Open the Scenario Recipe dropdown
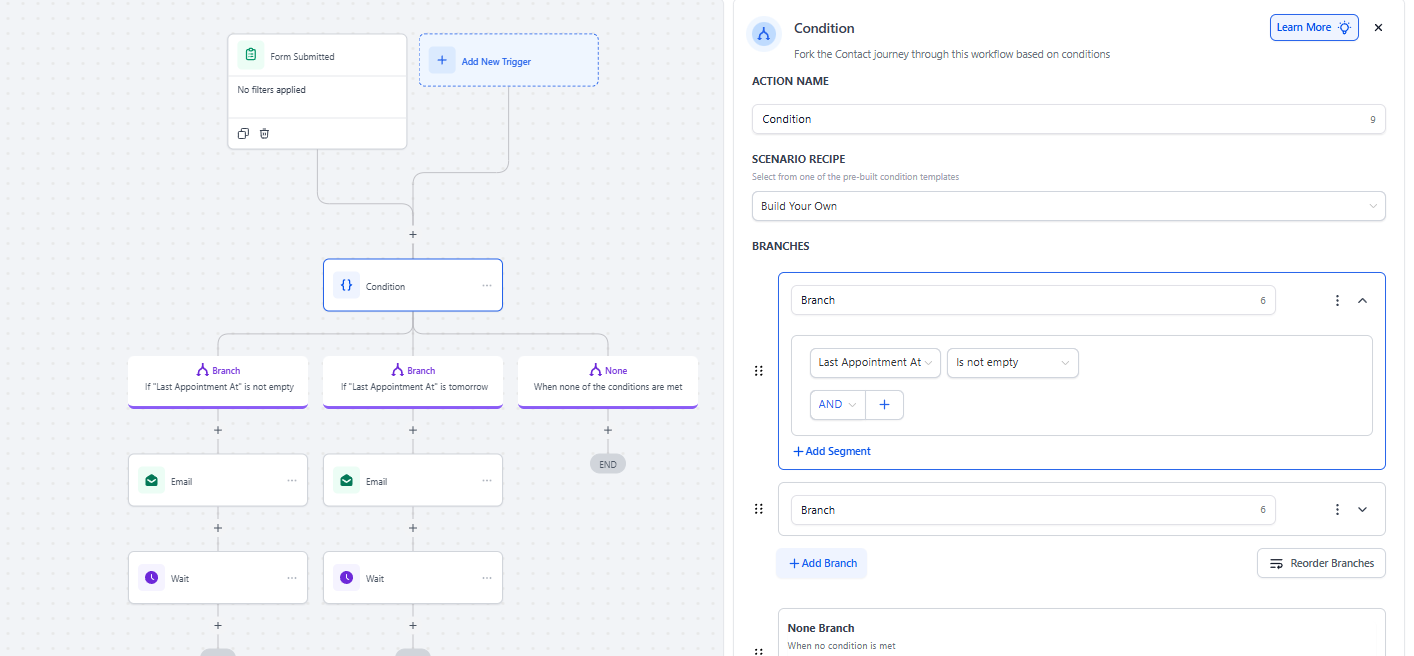 1068,206
